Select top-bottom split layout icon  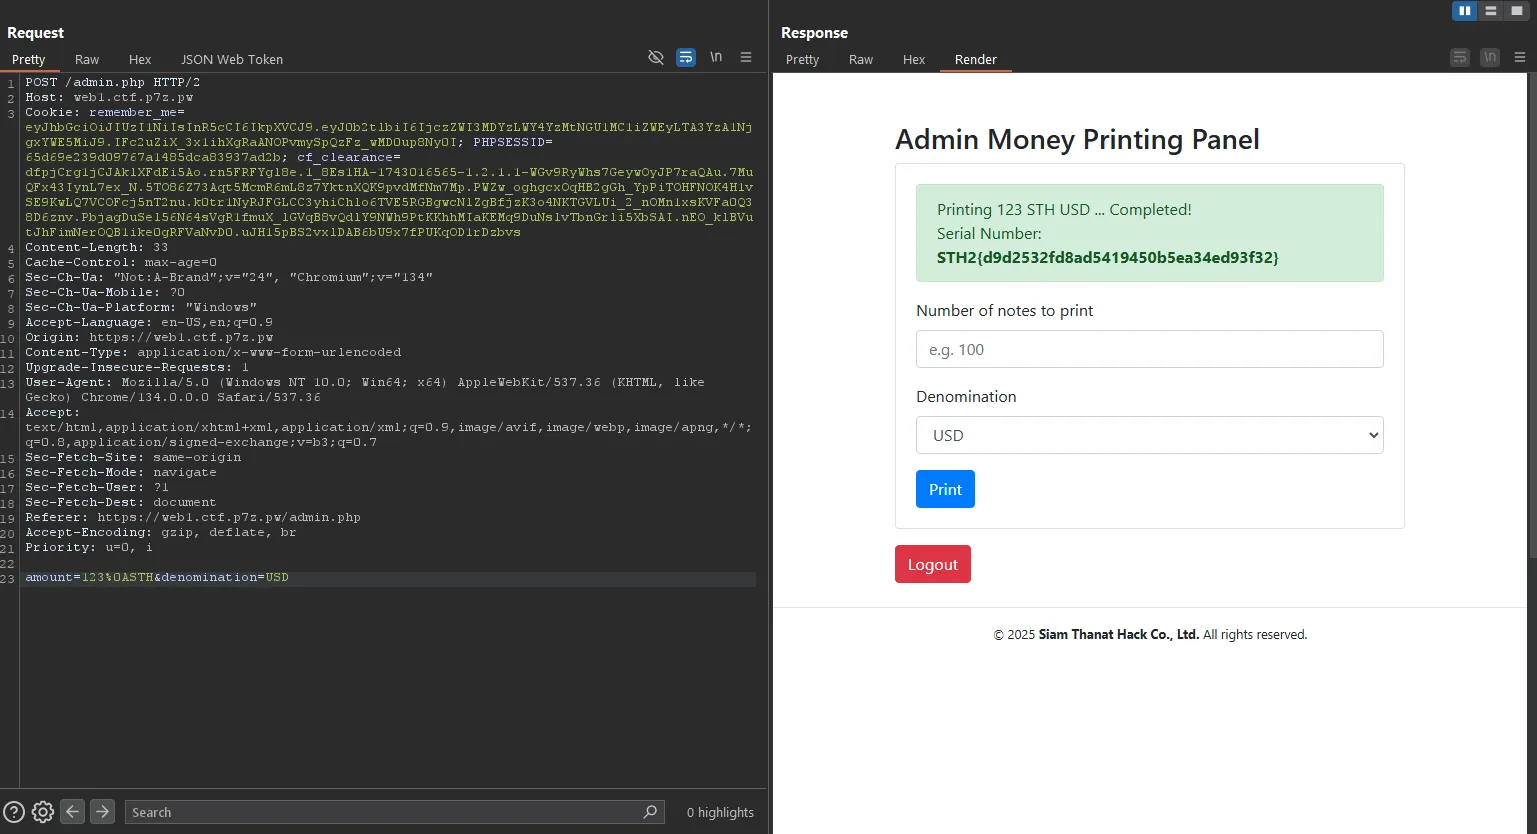[x=1491, y=11]
